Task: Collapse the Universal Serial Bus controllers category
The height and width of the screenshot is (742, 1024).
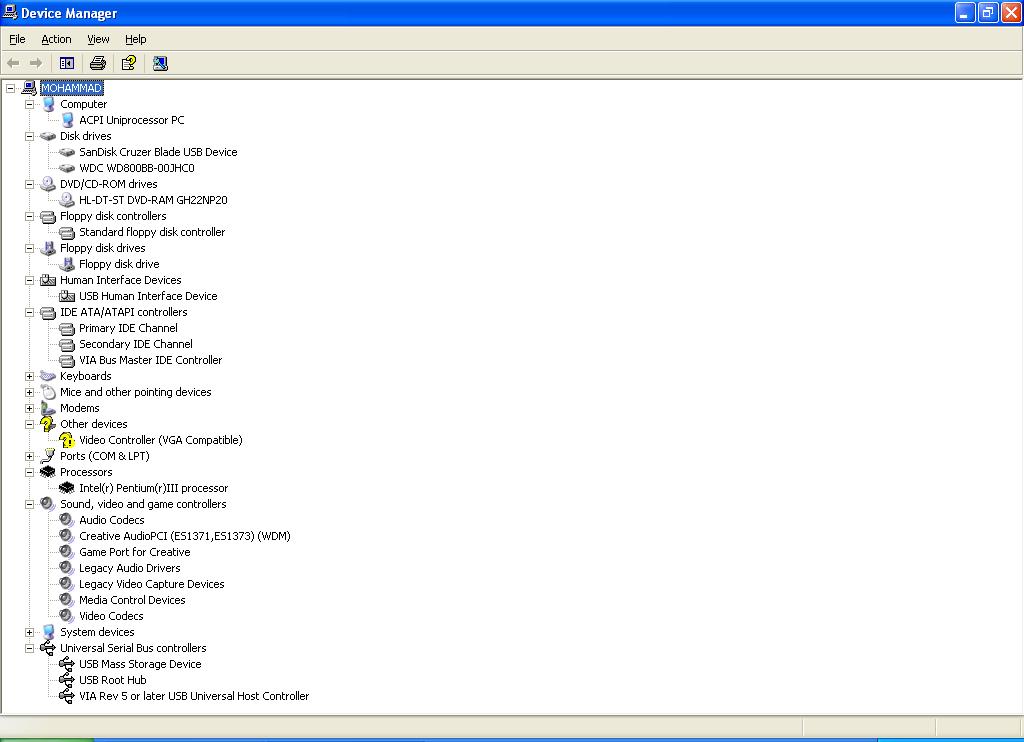Action: (29, 649)
